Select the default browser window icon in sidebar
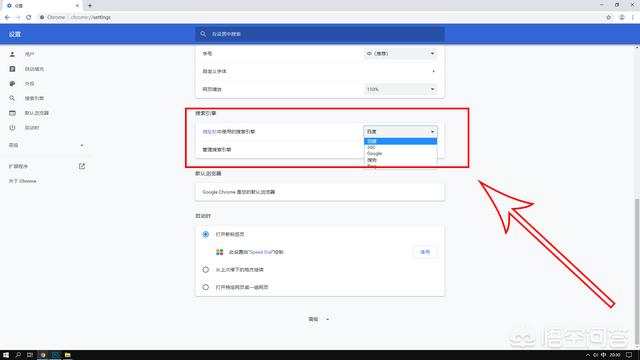Viewport: 640px width, 360px height. [12, 113]
